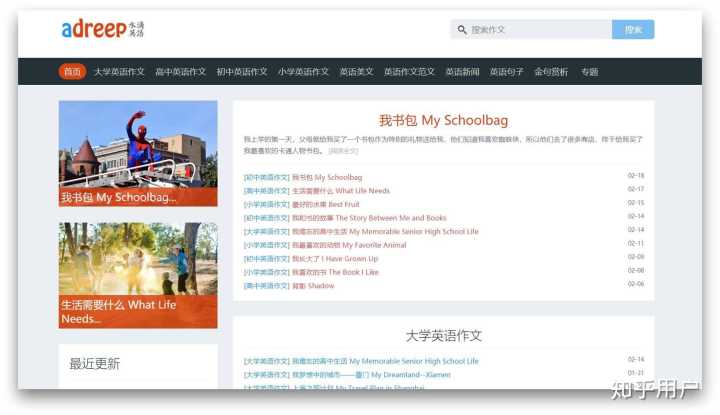Screen dimensions: 720x415
Task: Select the 首页 home tab
Action: click(72, 72)
